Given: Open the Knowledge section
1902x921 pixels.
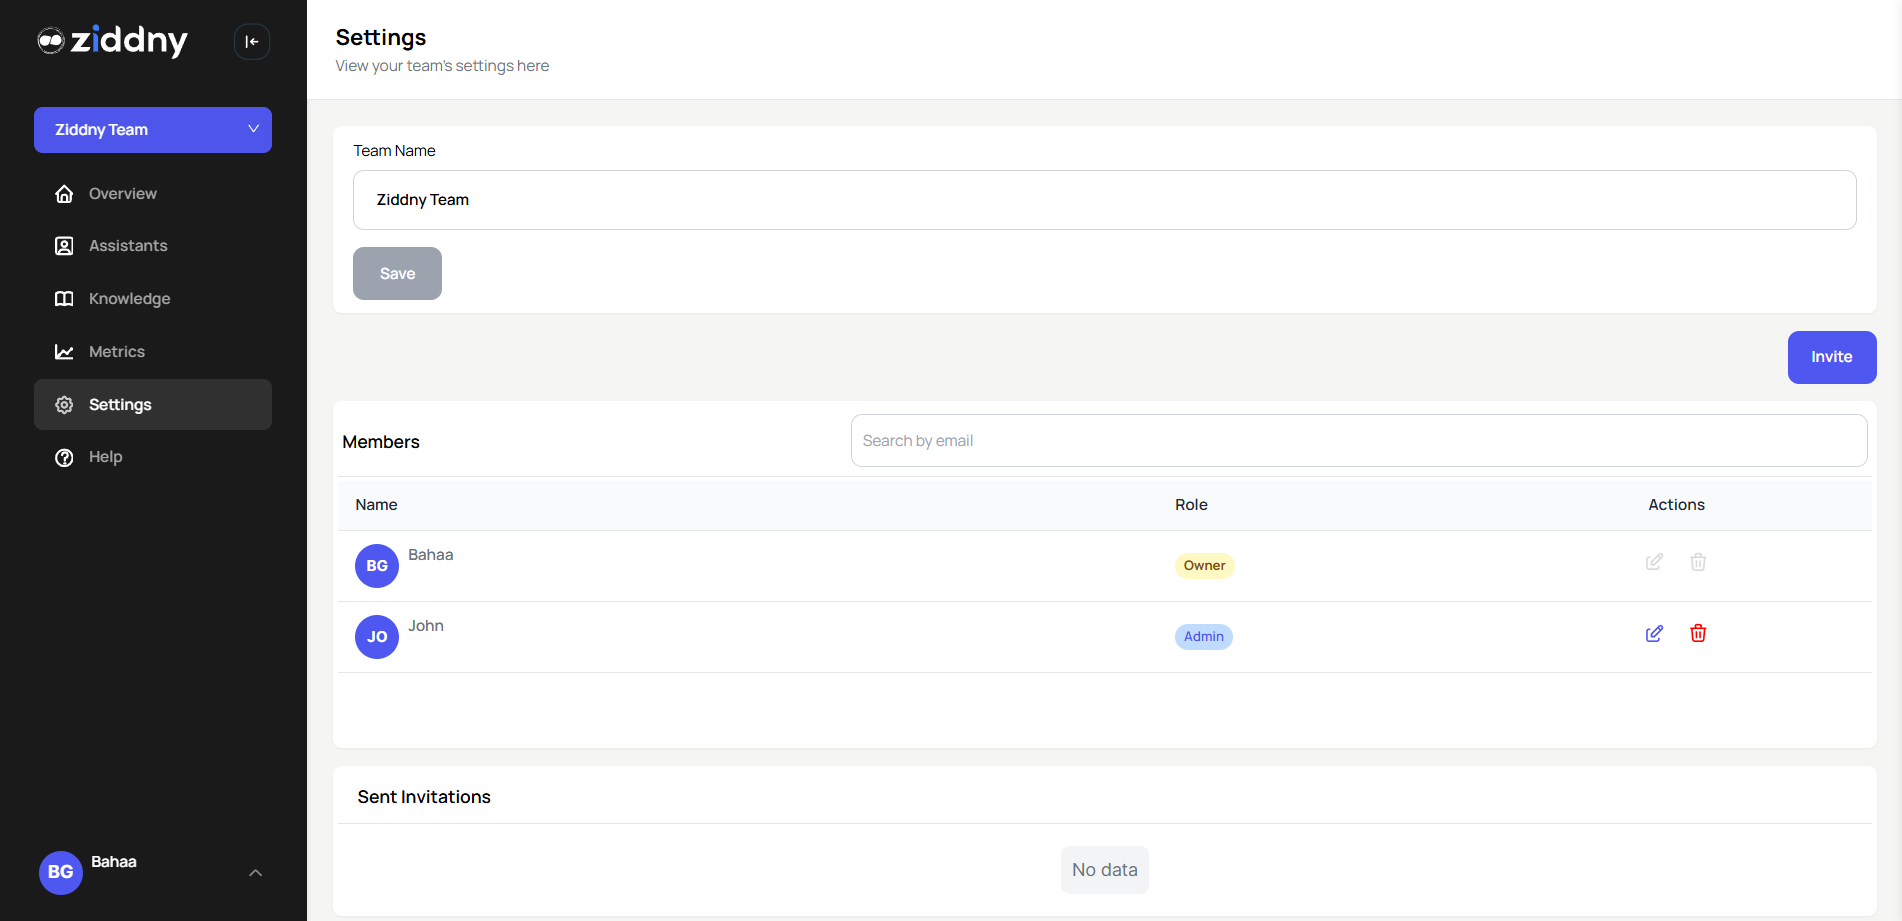Looking at the screenshot, I should [x=128, y=298].
